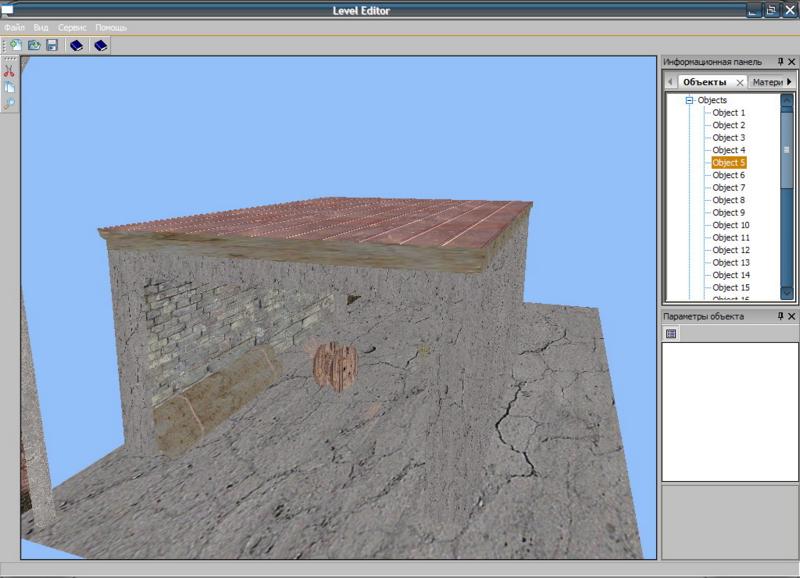Close the Параметры объекта panel
Image resolution: width=800 pixels, height=578 pixels.
792,316
